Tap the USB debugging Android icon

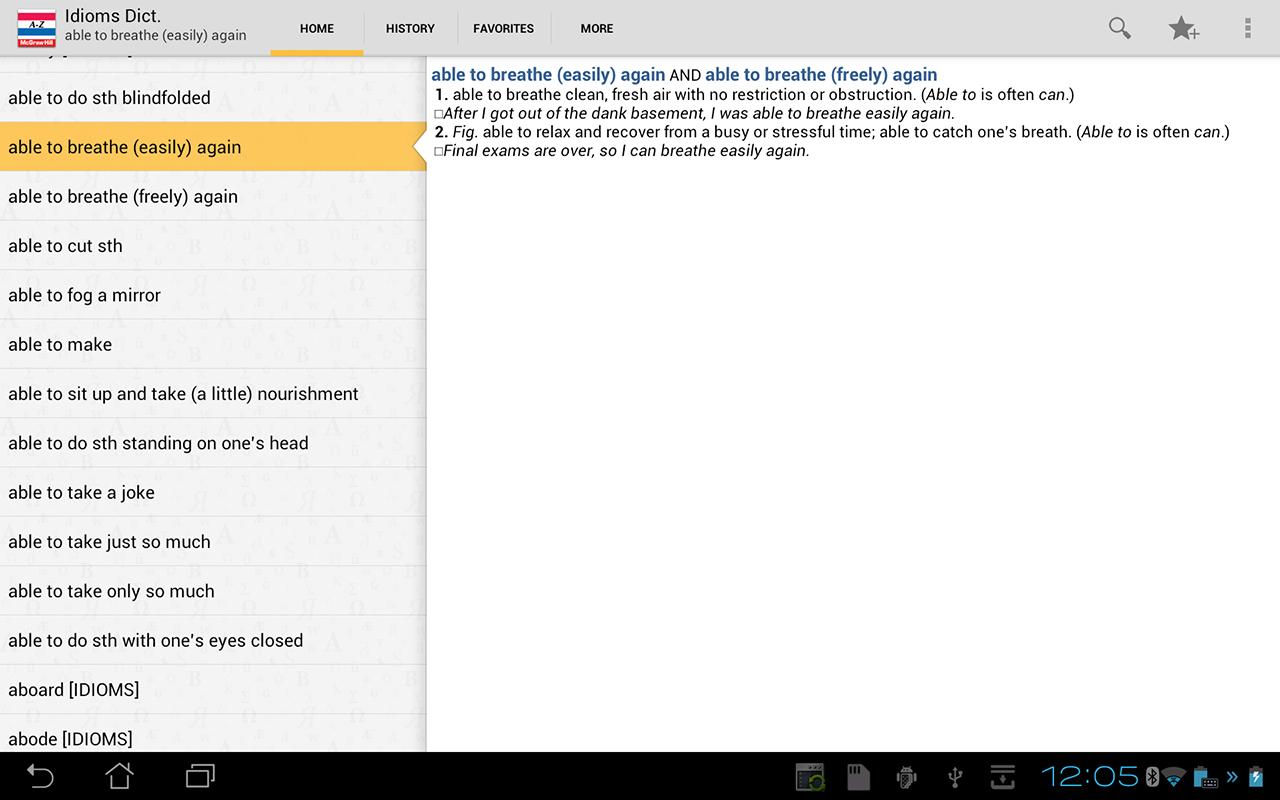(x=906, y=776)
